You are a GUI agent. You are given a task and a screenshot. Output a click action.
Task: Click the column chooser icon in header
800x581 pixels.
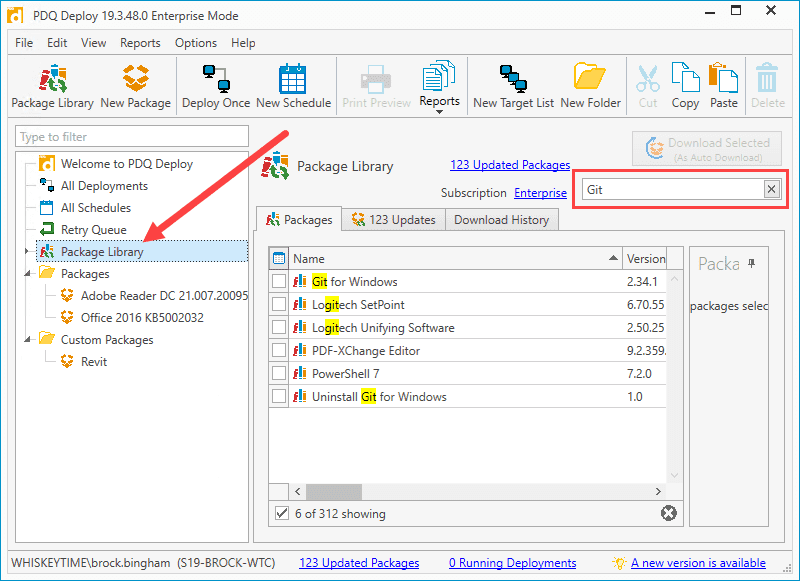coord(279,259)
